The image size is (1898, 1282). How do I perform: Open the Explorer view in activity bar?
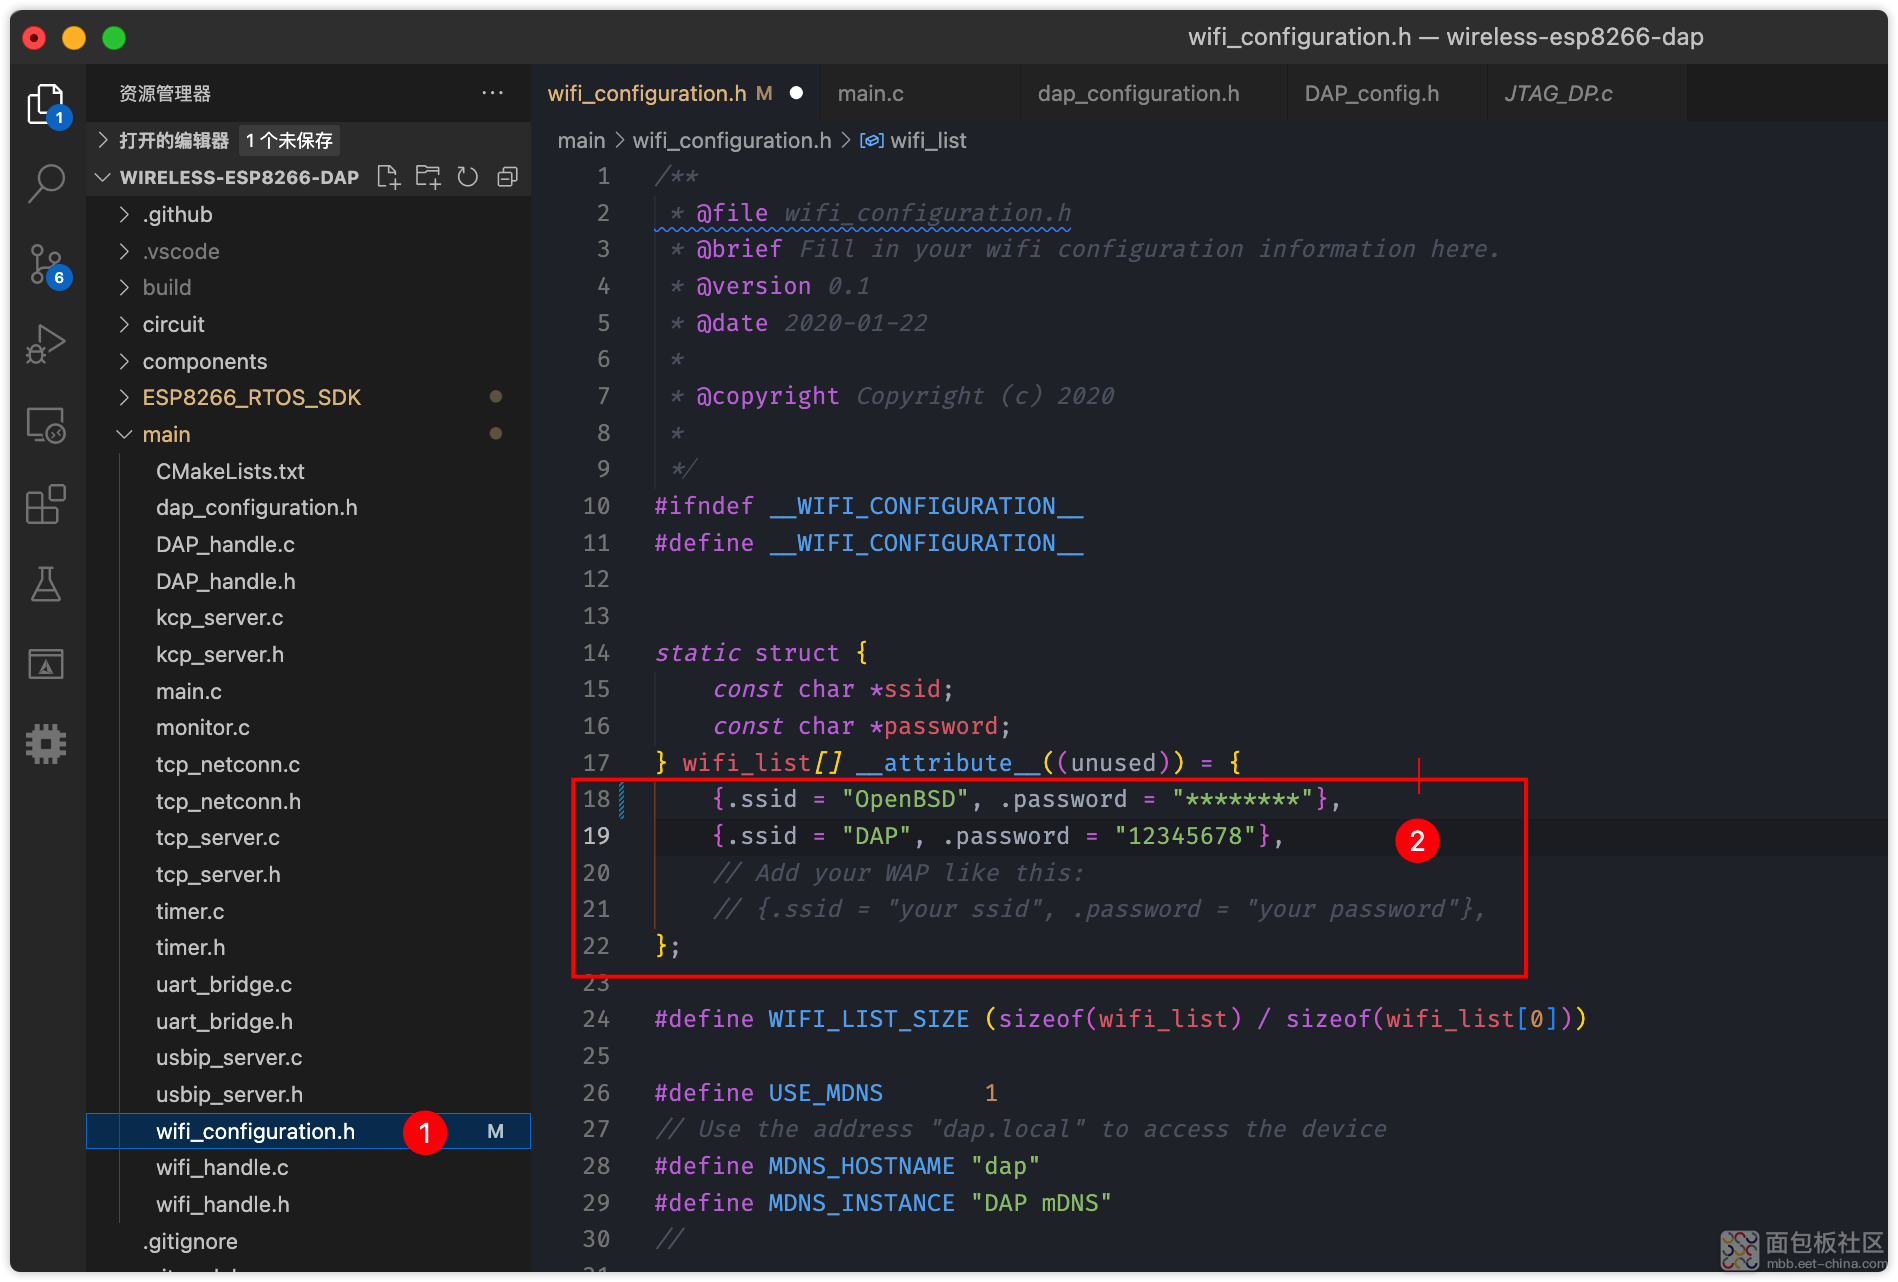click(46, 104)
